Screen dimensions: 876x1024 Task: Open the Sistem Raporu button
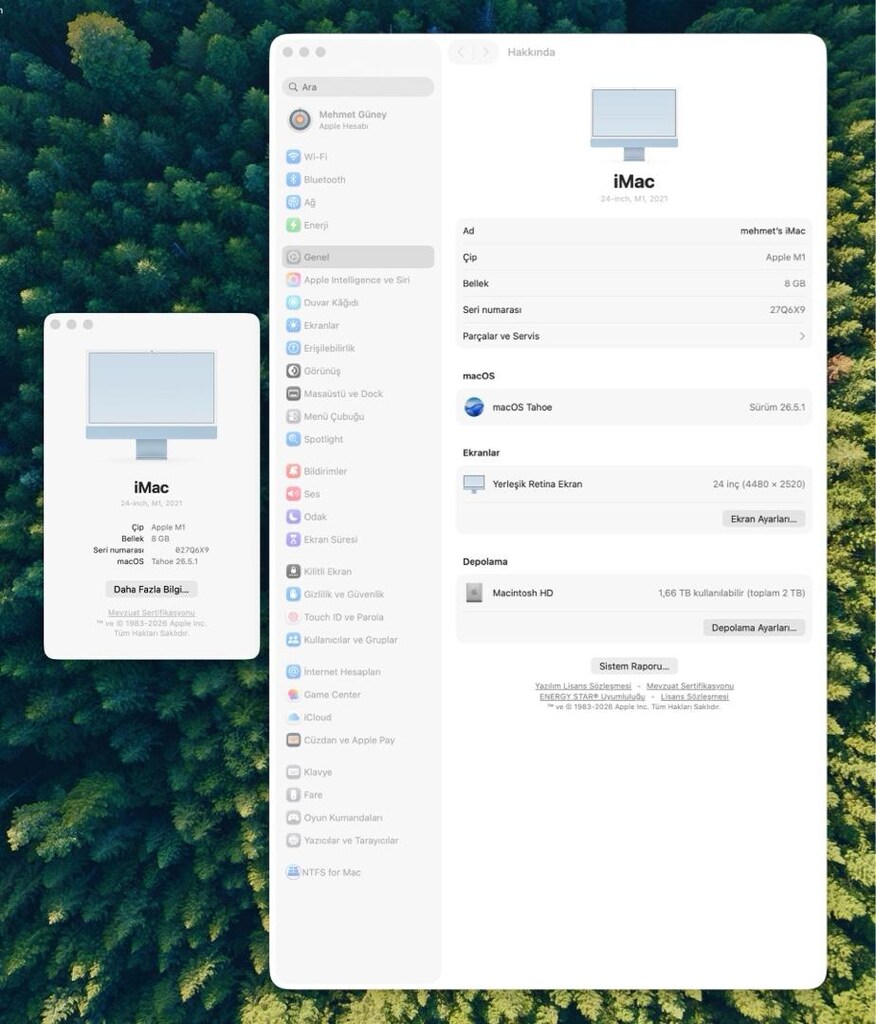[x=634, y=666]
